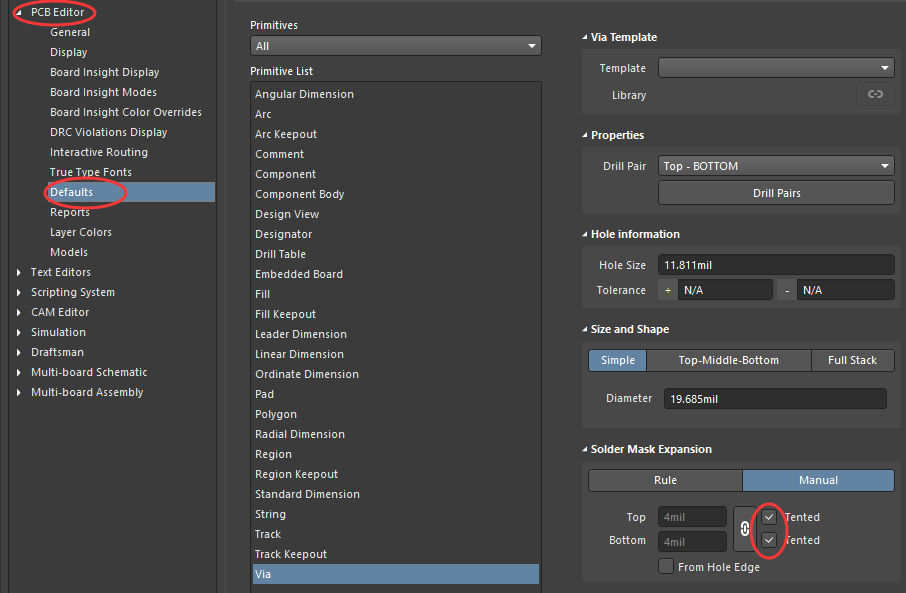906x593 pixels.
Task: Select the Simple size tab
Action: (x=618, y=360)
